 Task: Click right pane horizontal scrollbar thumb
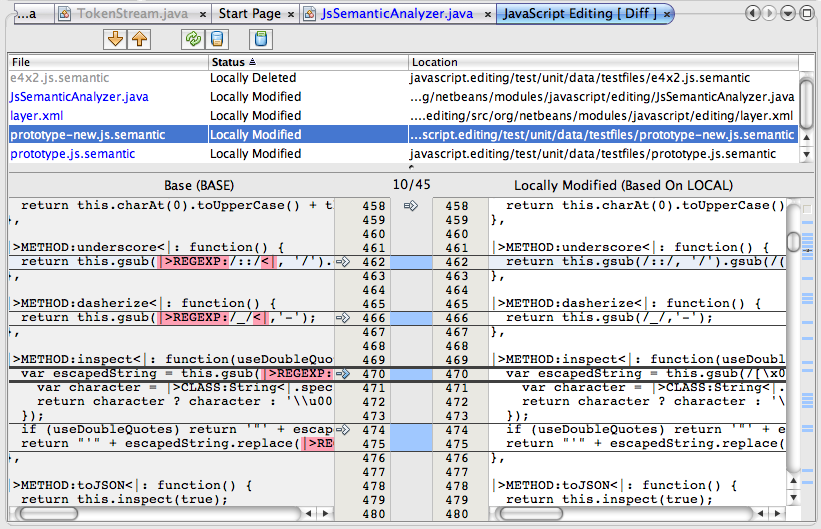tap(531, 514)
